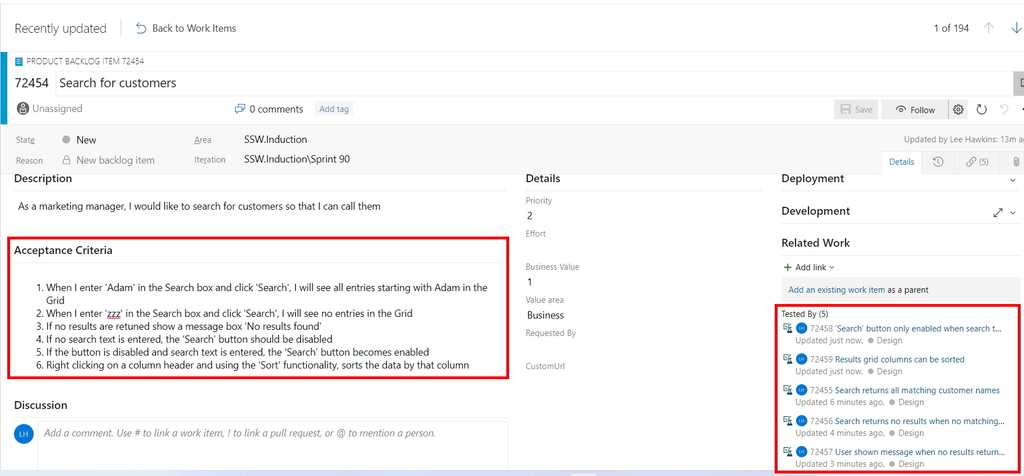Viewport: 1024px width, 476px height.
Task: Click the Follow settings gear icon
Action: 958,110
